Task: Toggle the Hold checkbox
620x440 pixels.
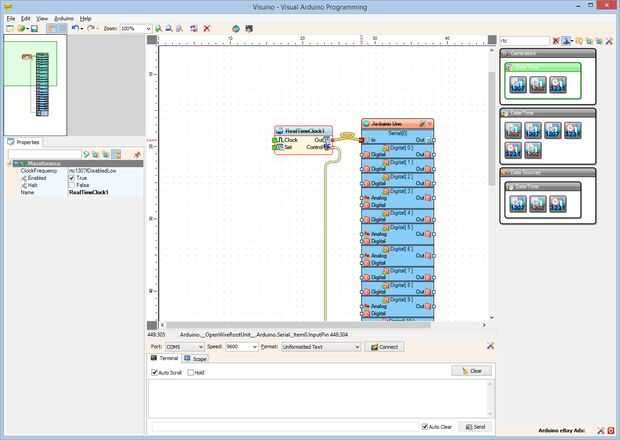Action: coord(191,372)
